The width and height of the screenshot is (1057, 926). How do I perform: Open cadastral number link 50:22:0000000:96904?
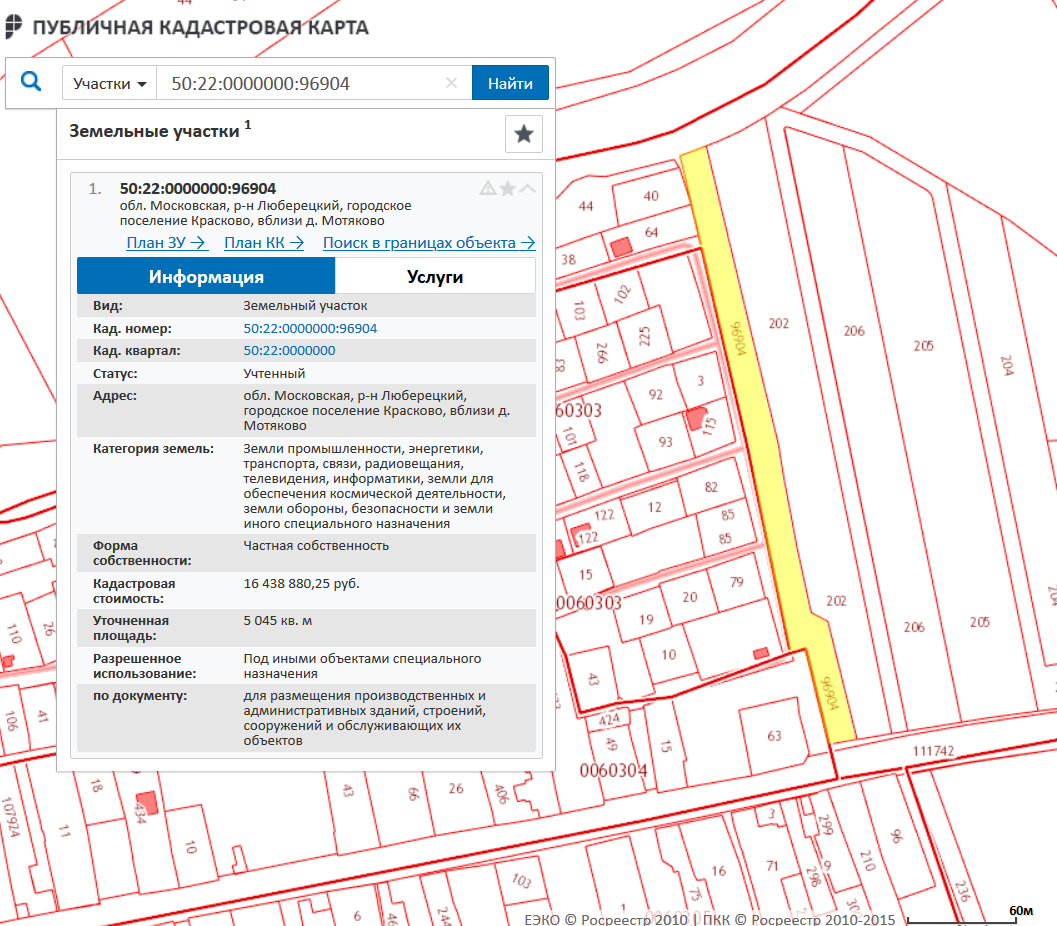click(x=310, y=328)
